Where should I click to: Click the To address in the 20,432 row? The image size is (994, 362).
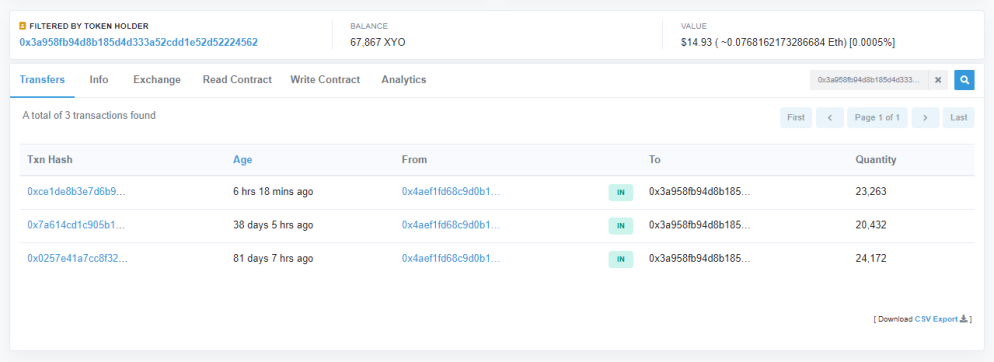700,225
